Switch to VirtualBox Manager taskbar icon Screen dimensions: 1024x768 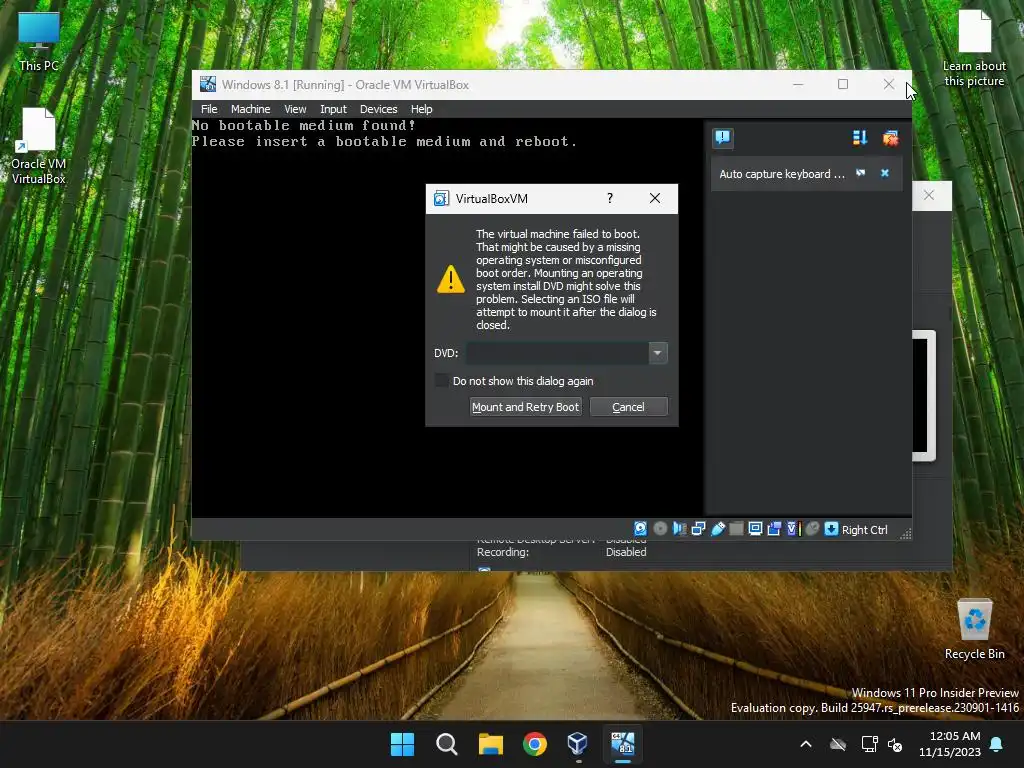[x=578, y=744]
